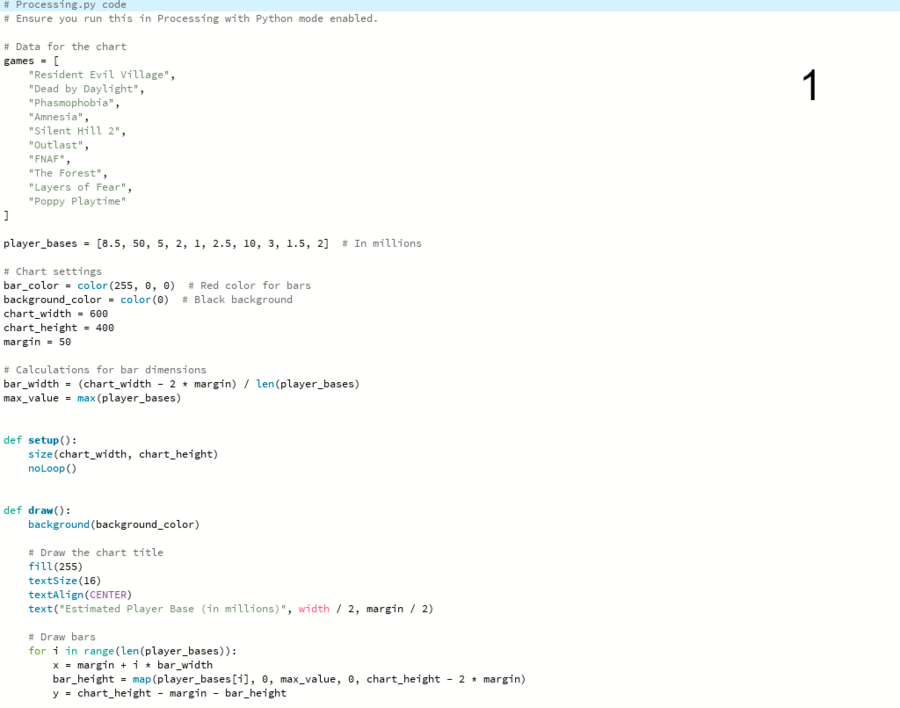Click the '# Draw the chart title' comment
Image resolution: width=900 pixels, height=708 pixels.
[96, 553]
